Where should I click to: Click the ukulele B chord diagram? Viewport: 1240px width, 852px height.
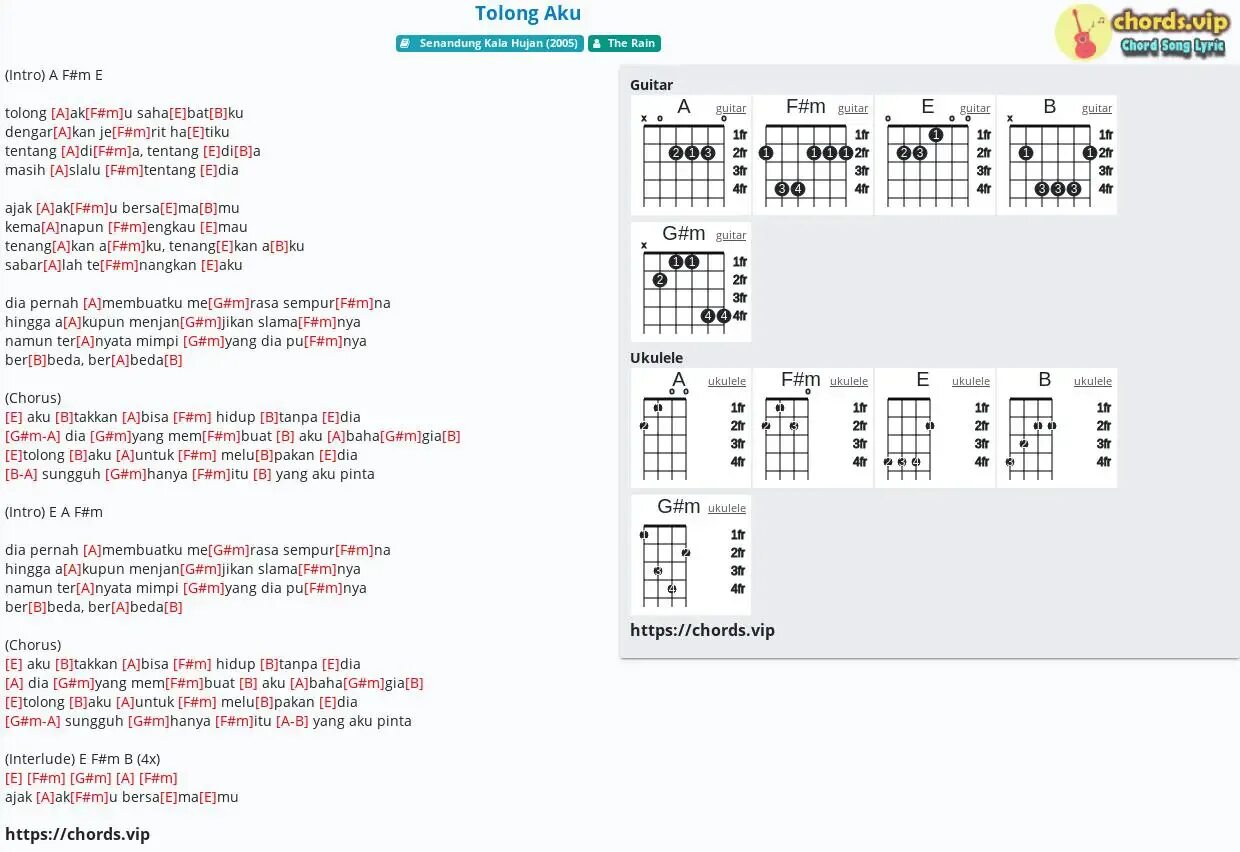1057,428
